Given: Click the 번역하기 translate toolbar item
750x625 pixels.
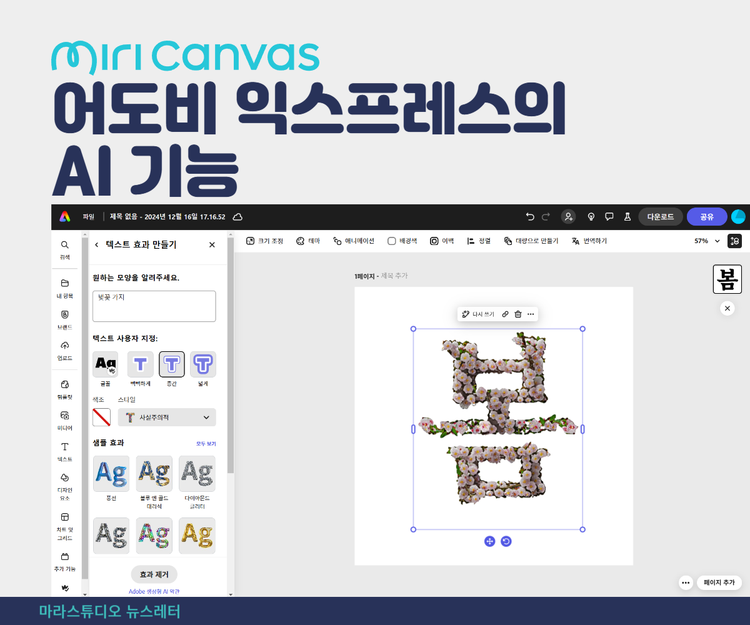Looking at the screenshot, I should [x=589, y=241].
